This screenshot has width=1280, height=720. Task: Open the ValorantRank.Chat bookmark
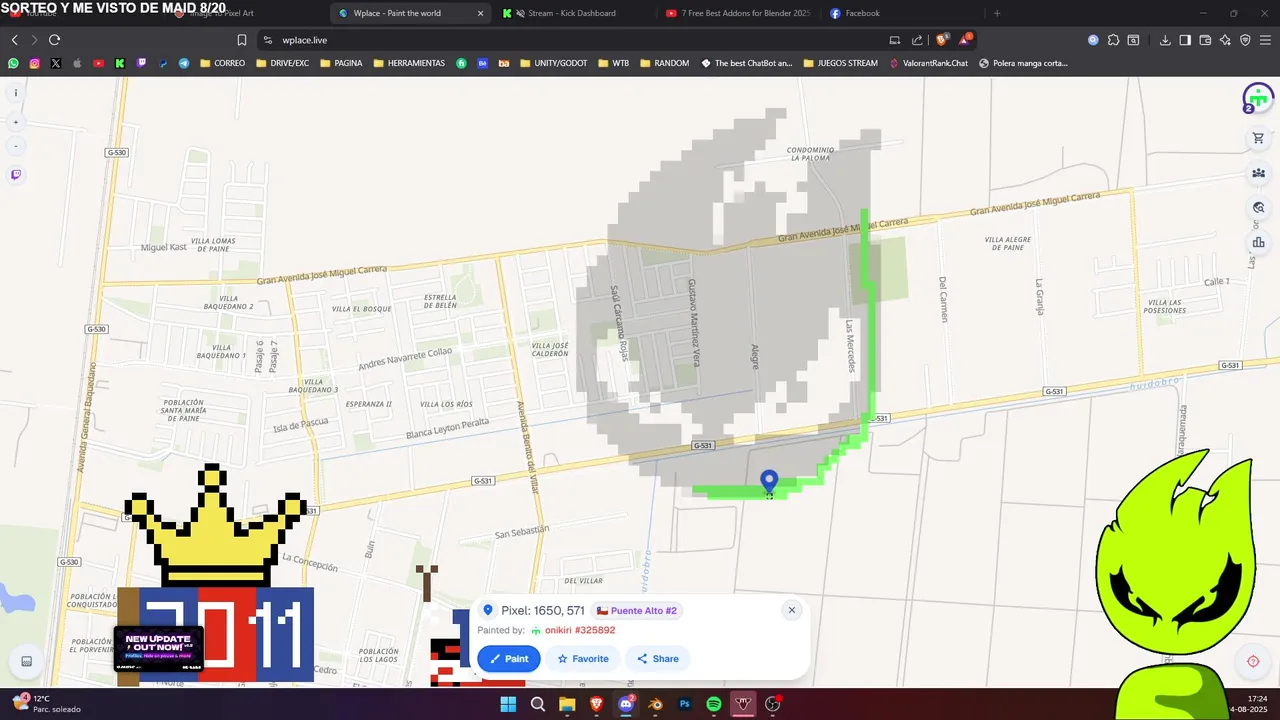[929, 63]
